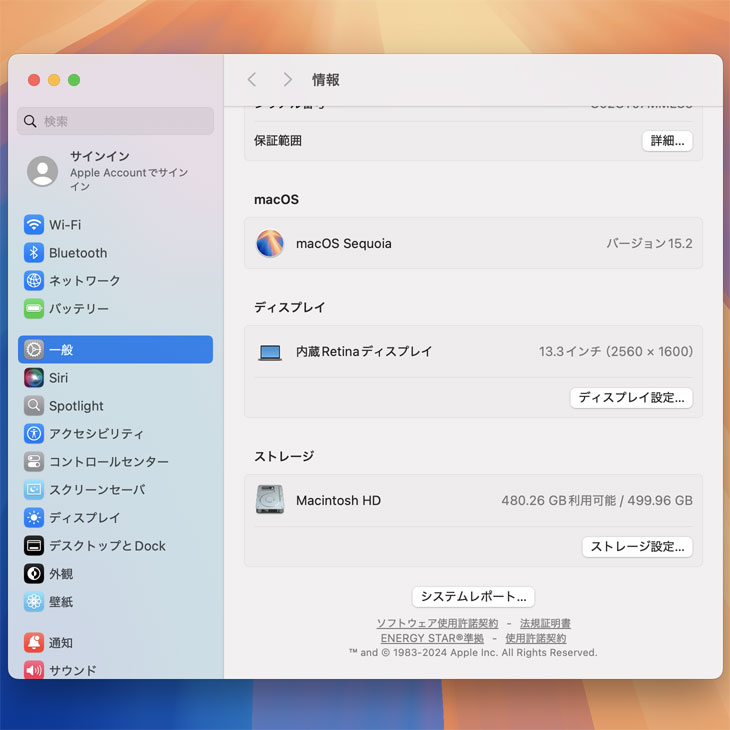
Task: Open the Spotlight magnifier icon
Action: 34,406
